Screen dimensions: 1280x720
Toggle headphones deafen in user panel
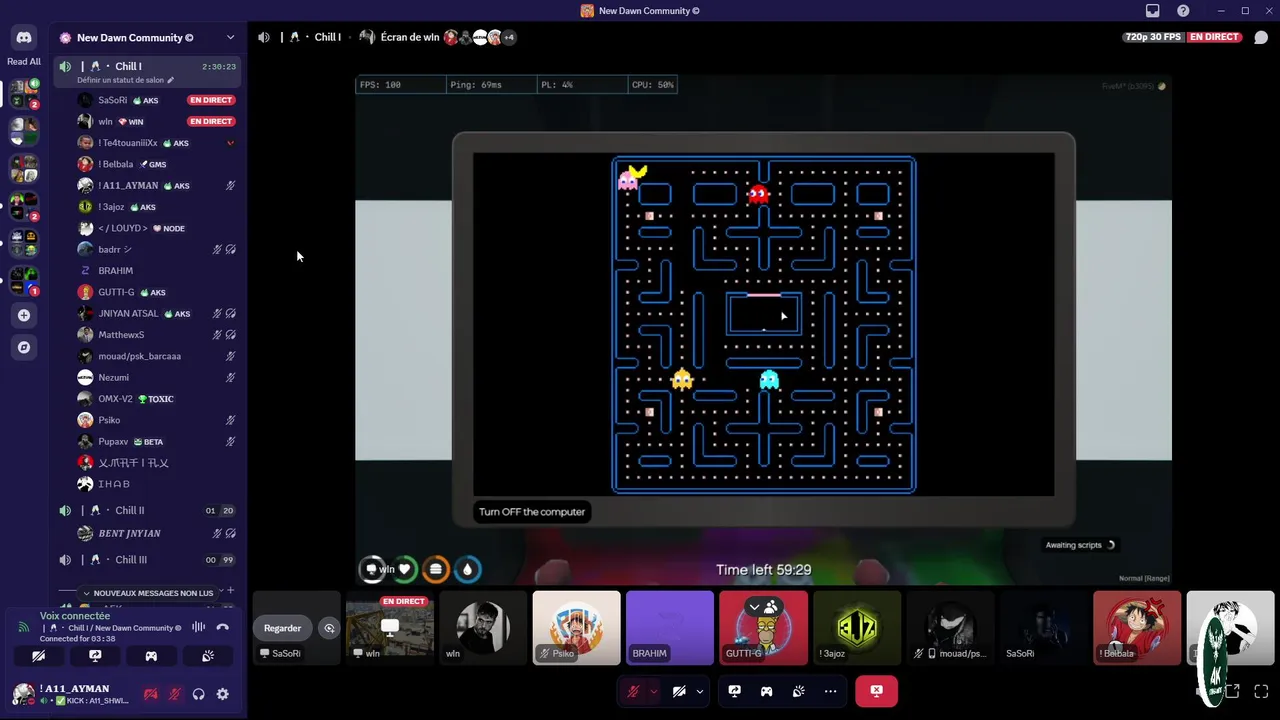coord(198,694)
